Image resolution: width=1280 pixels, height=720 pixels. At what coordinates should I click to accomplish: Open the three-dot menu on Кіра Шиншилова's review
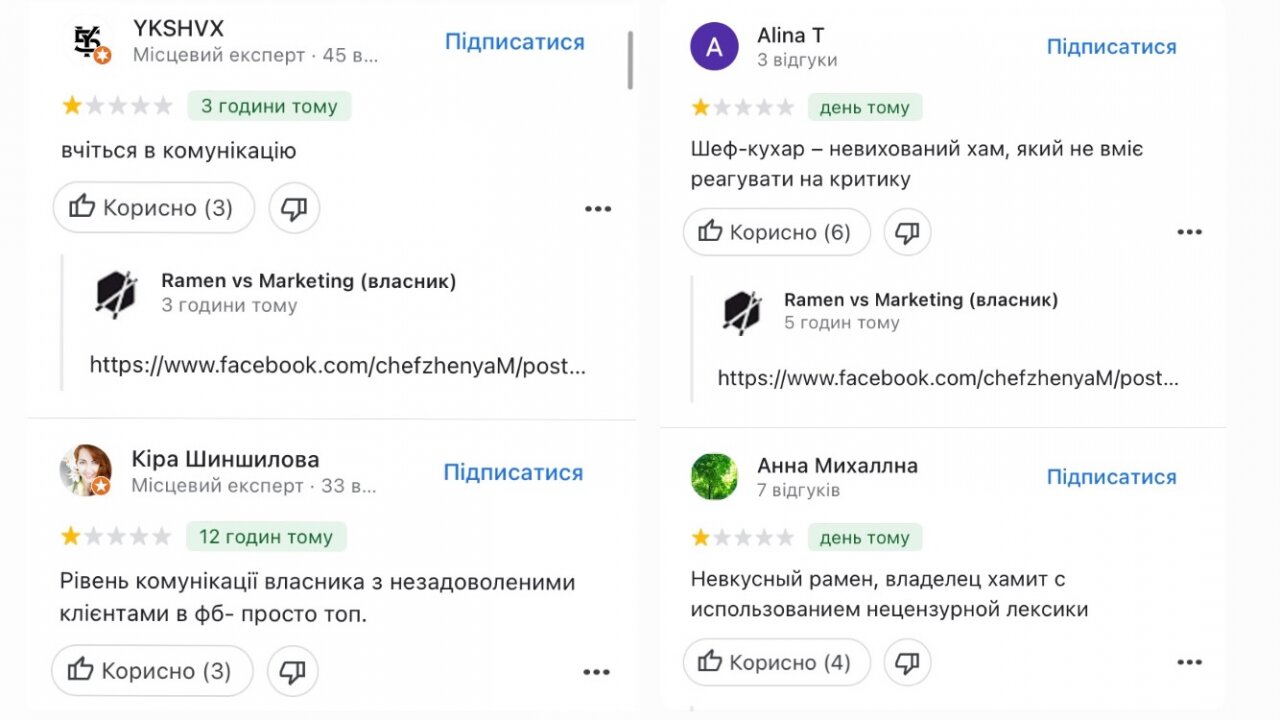pos(596,671)
